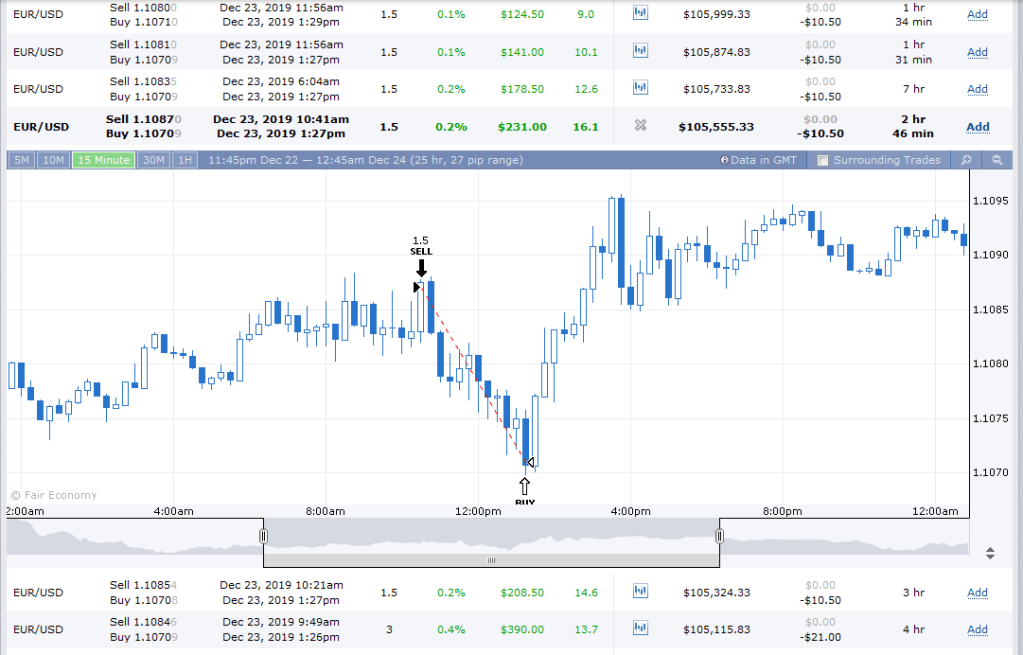The width and height of the screenshot is (1023, 655).
Task: Zoom in on the chart with magnifier
Action: (966, 160)
